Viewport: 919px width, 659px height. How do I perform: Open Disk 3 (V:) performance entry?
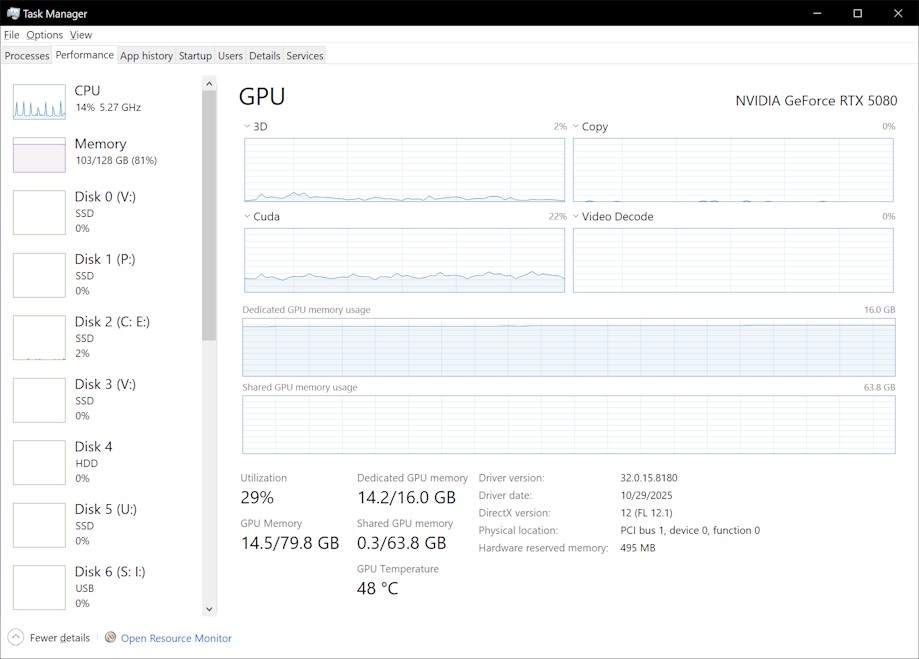pyautogui.click(x=105, y=399)
